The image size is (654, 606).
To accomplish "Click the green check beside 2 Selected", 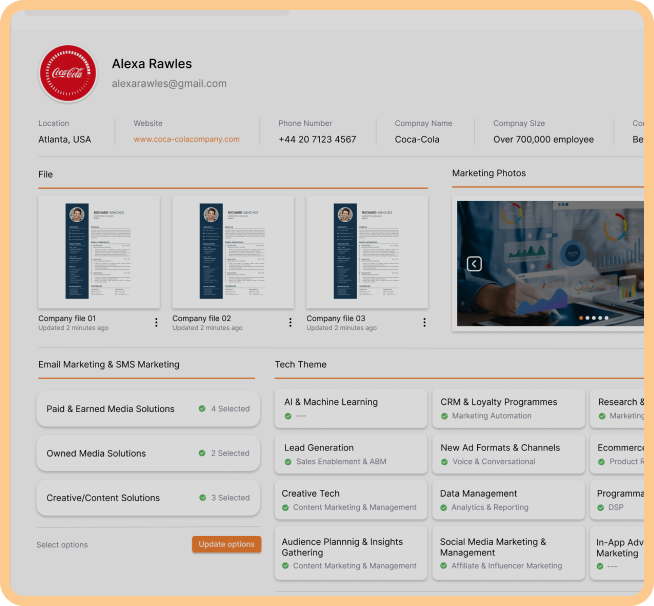I will click(202, 453).
